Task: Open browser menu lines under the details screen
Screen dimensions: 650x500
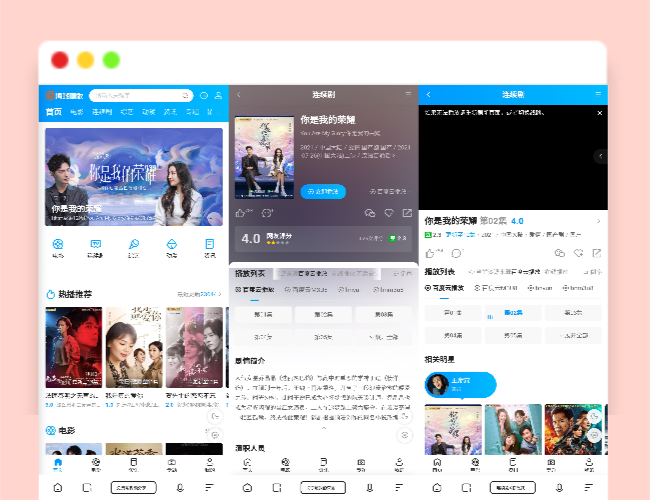Action: 399,488
